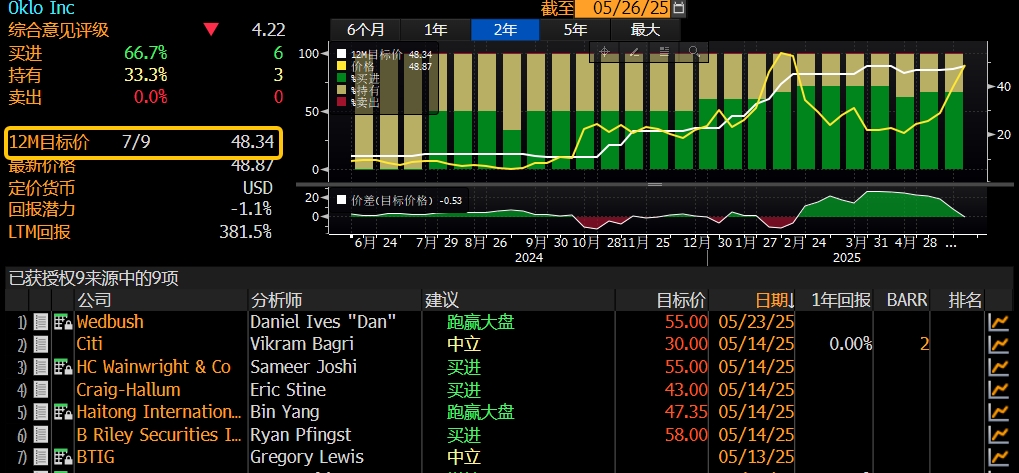Open the Craig-Hallum company link
The width and height of the screenshot is (1019, 473).
coord(128,390)
